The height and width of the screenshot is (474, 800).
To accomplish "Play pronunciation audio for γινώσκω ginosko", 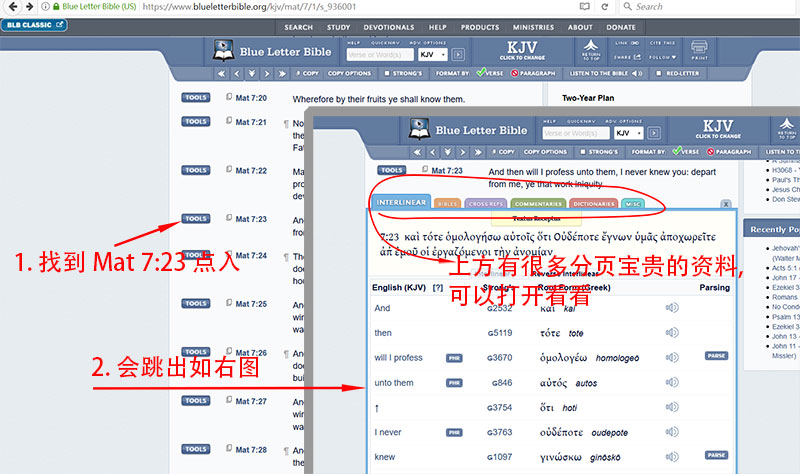I will point(672,457).
